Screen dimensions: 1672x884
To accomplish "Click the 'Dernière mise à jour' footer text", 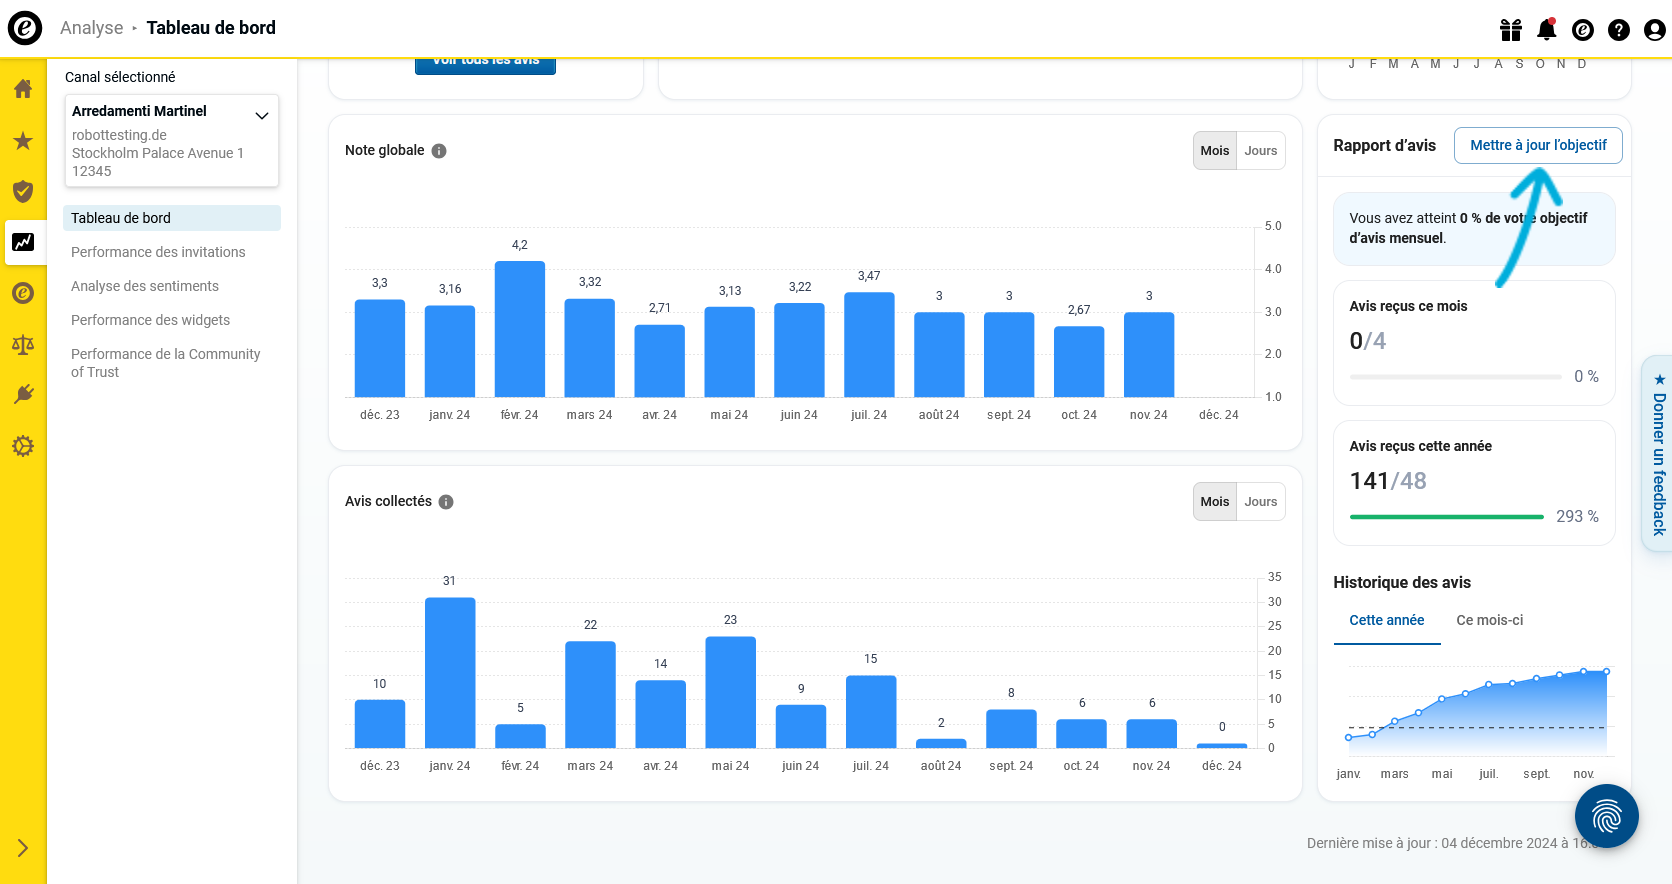I will (1455, 843).
